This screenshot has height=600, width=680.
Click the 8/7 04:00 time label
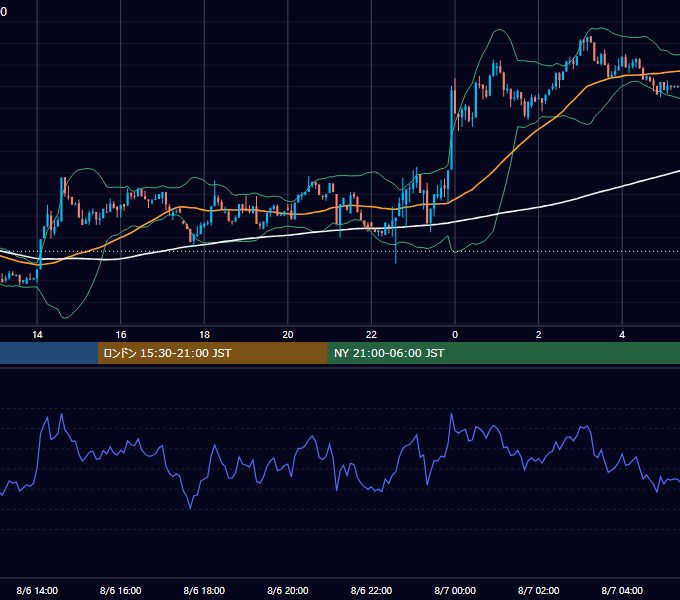(622, 590)
